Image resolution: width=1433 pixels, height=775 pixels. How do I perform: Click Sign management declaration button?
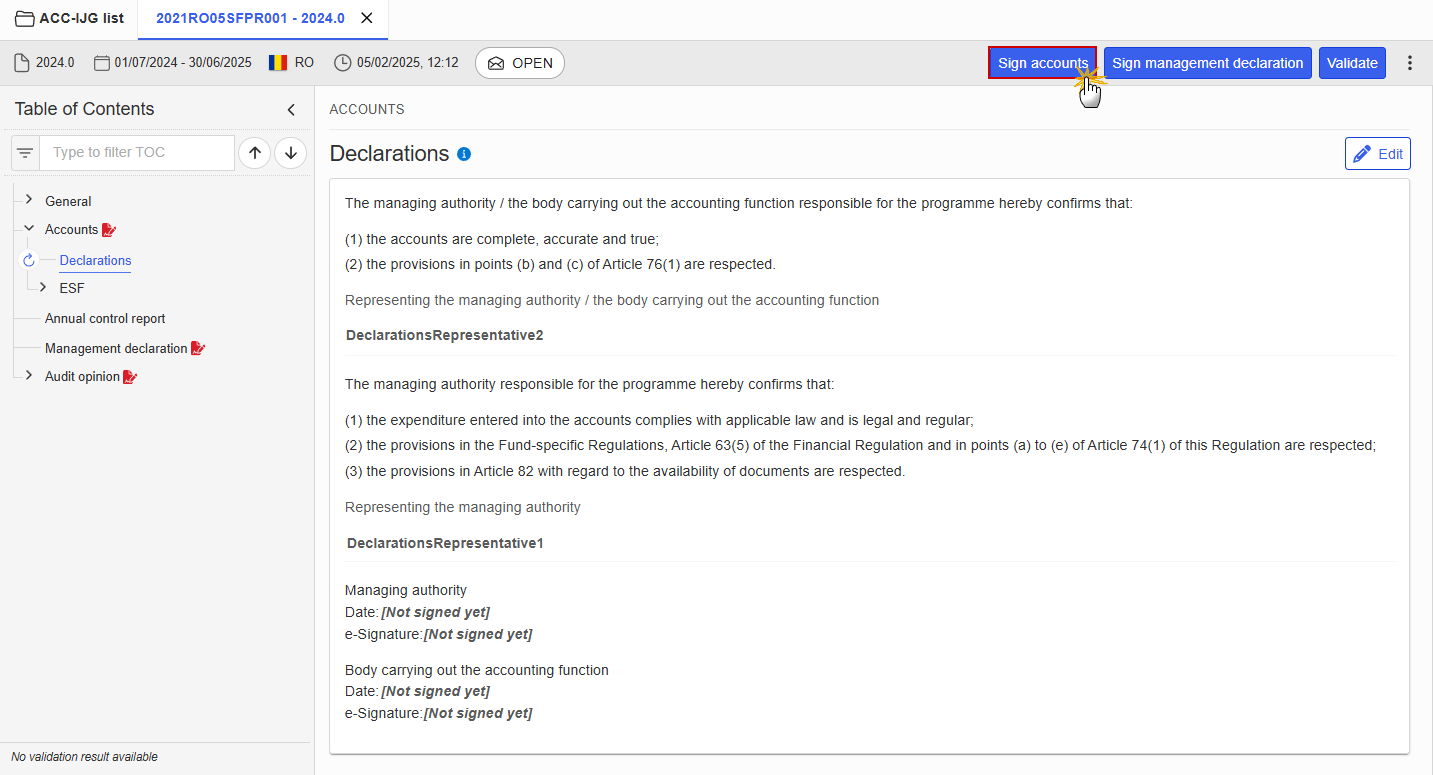point(1207,63)
